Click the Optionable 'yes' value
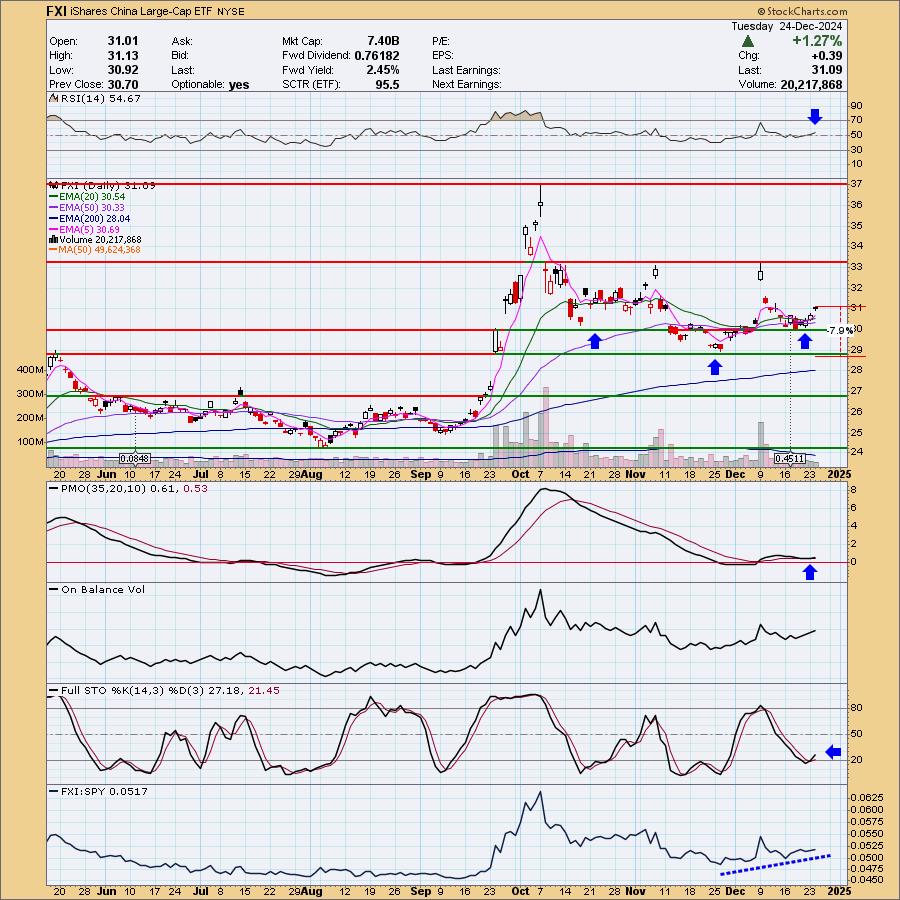900x900 pixels. (239, 84)
